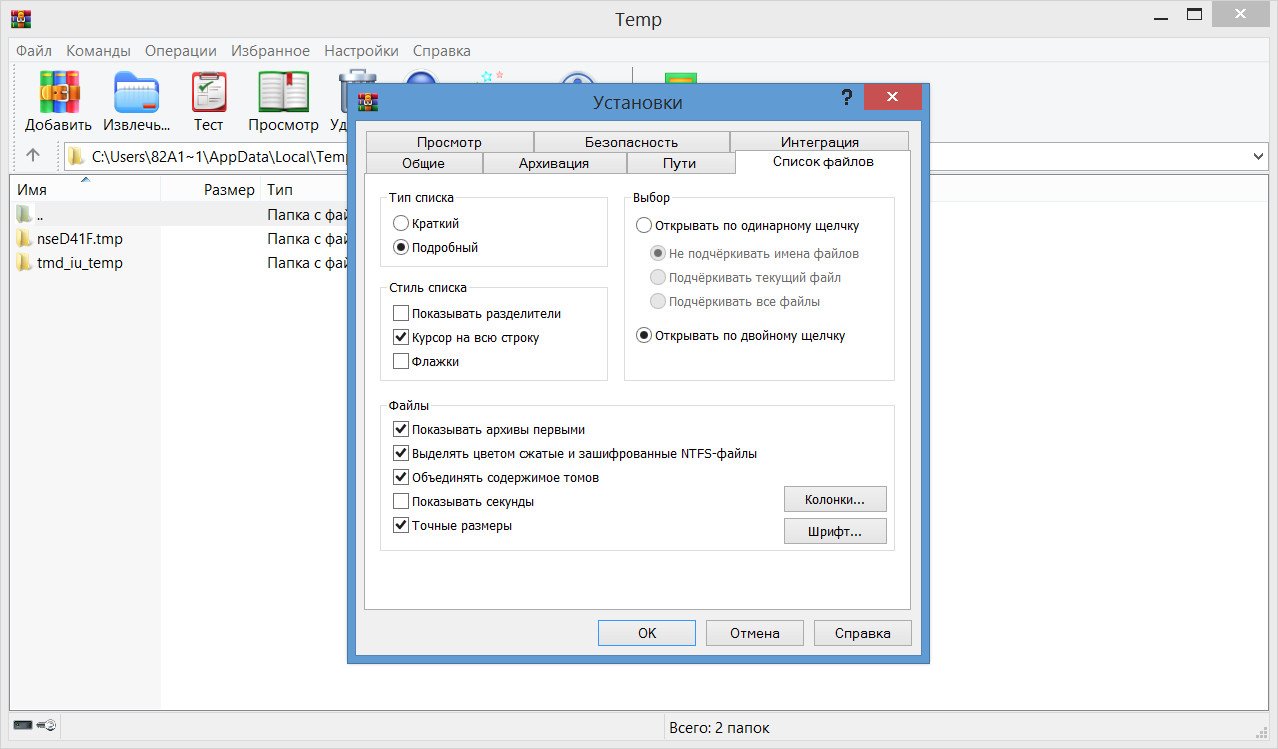Click the help question mark in dialog title
Screen dimensions: 1278x749
coord(847,97)
